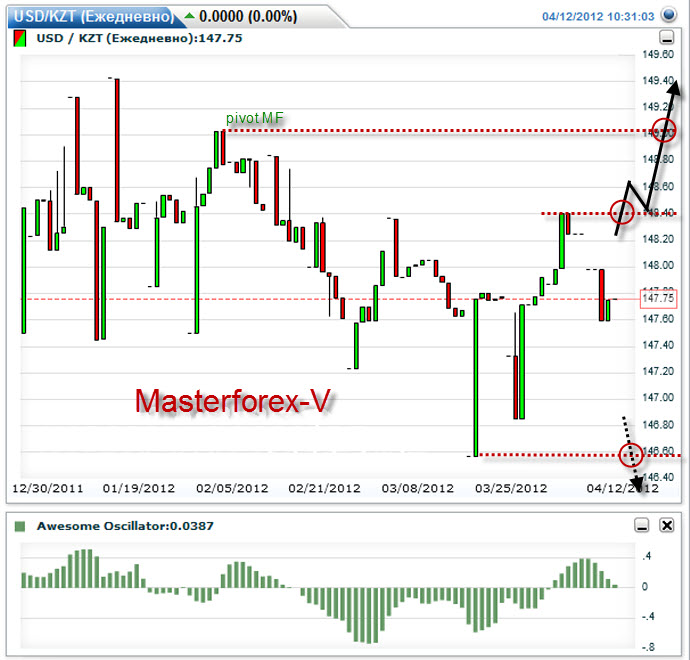
Task: Click the 149.60 price axis label
Action: 658,55
